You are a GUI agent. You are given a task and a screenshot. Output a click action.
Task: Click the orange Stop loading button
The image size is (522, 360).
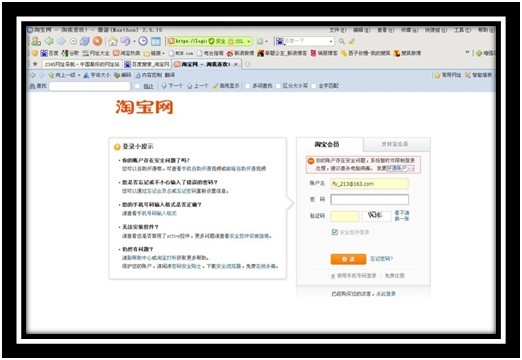pyautogui.click(x=98, y=41)
